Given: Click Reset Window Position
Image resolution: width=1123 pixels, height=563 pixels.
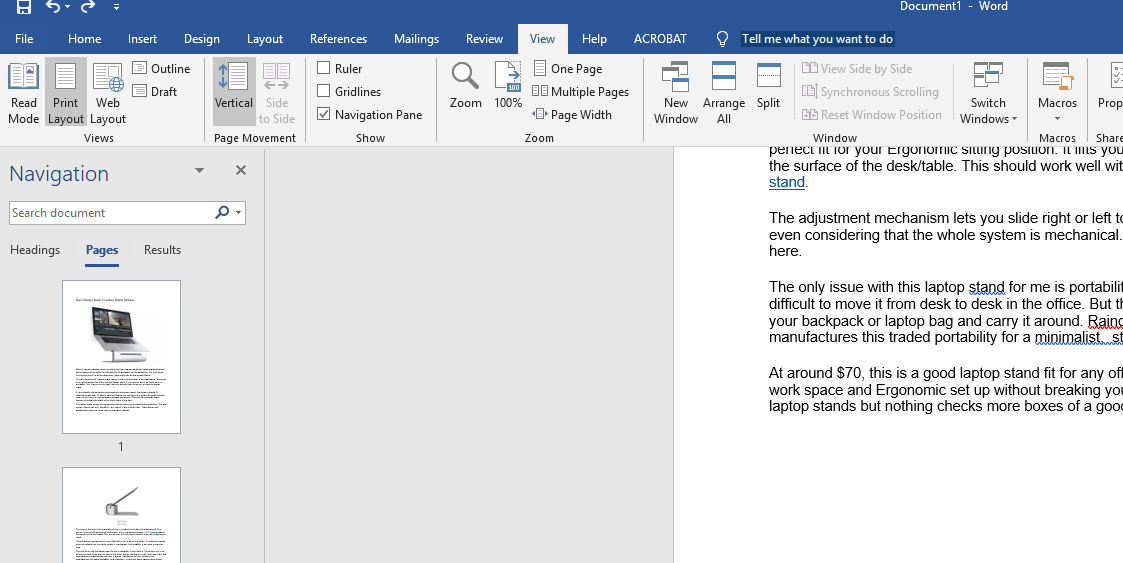Looking at the screenshot, I should tap(872, 115).
